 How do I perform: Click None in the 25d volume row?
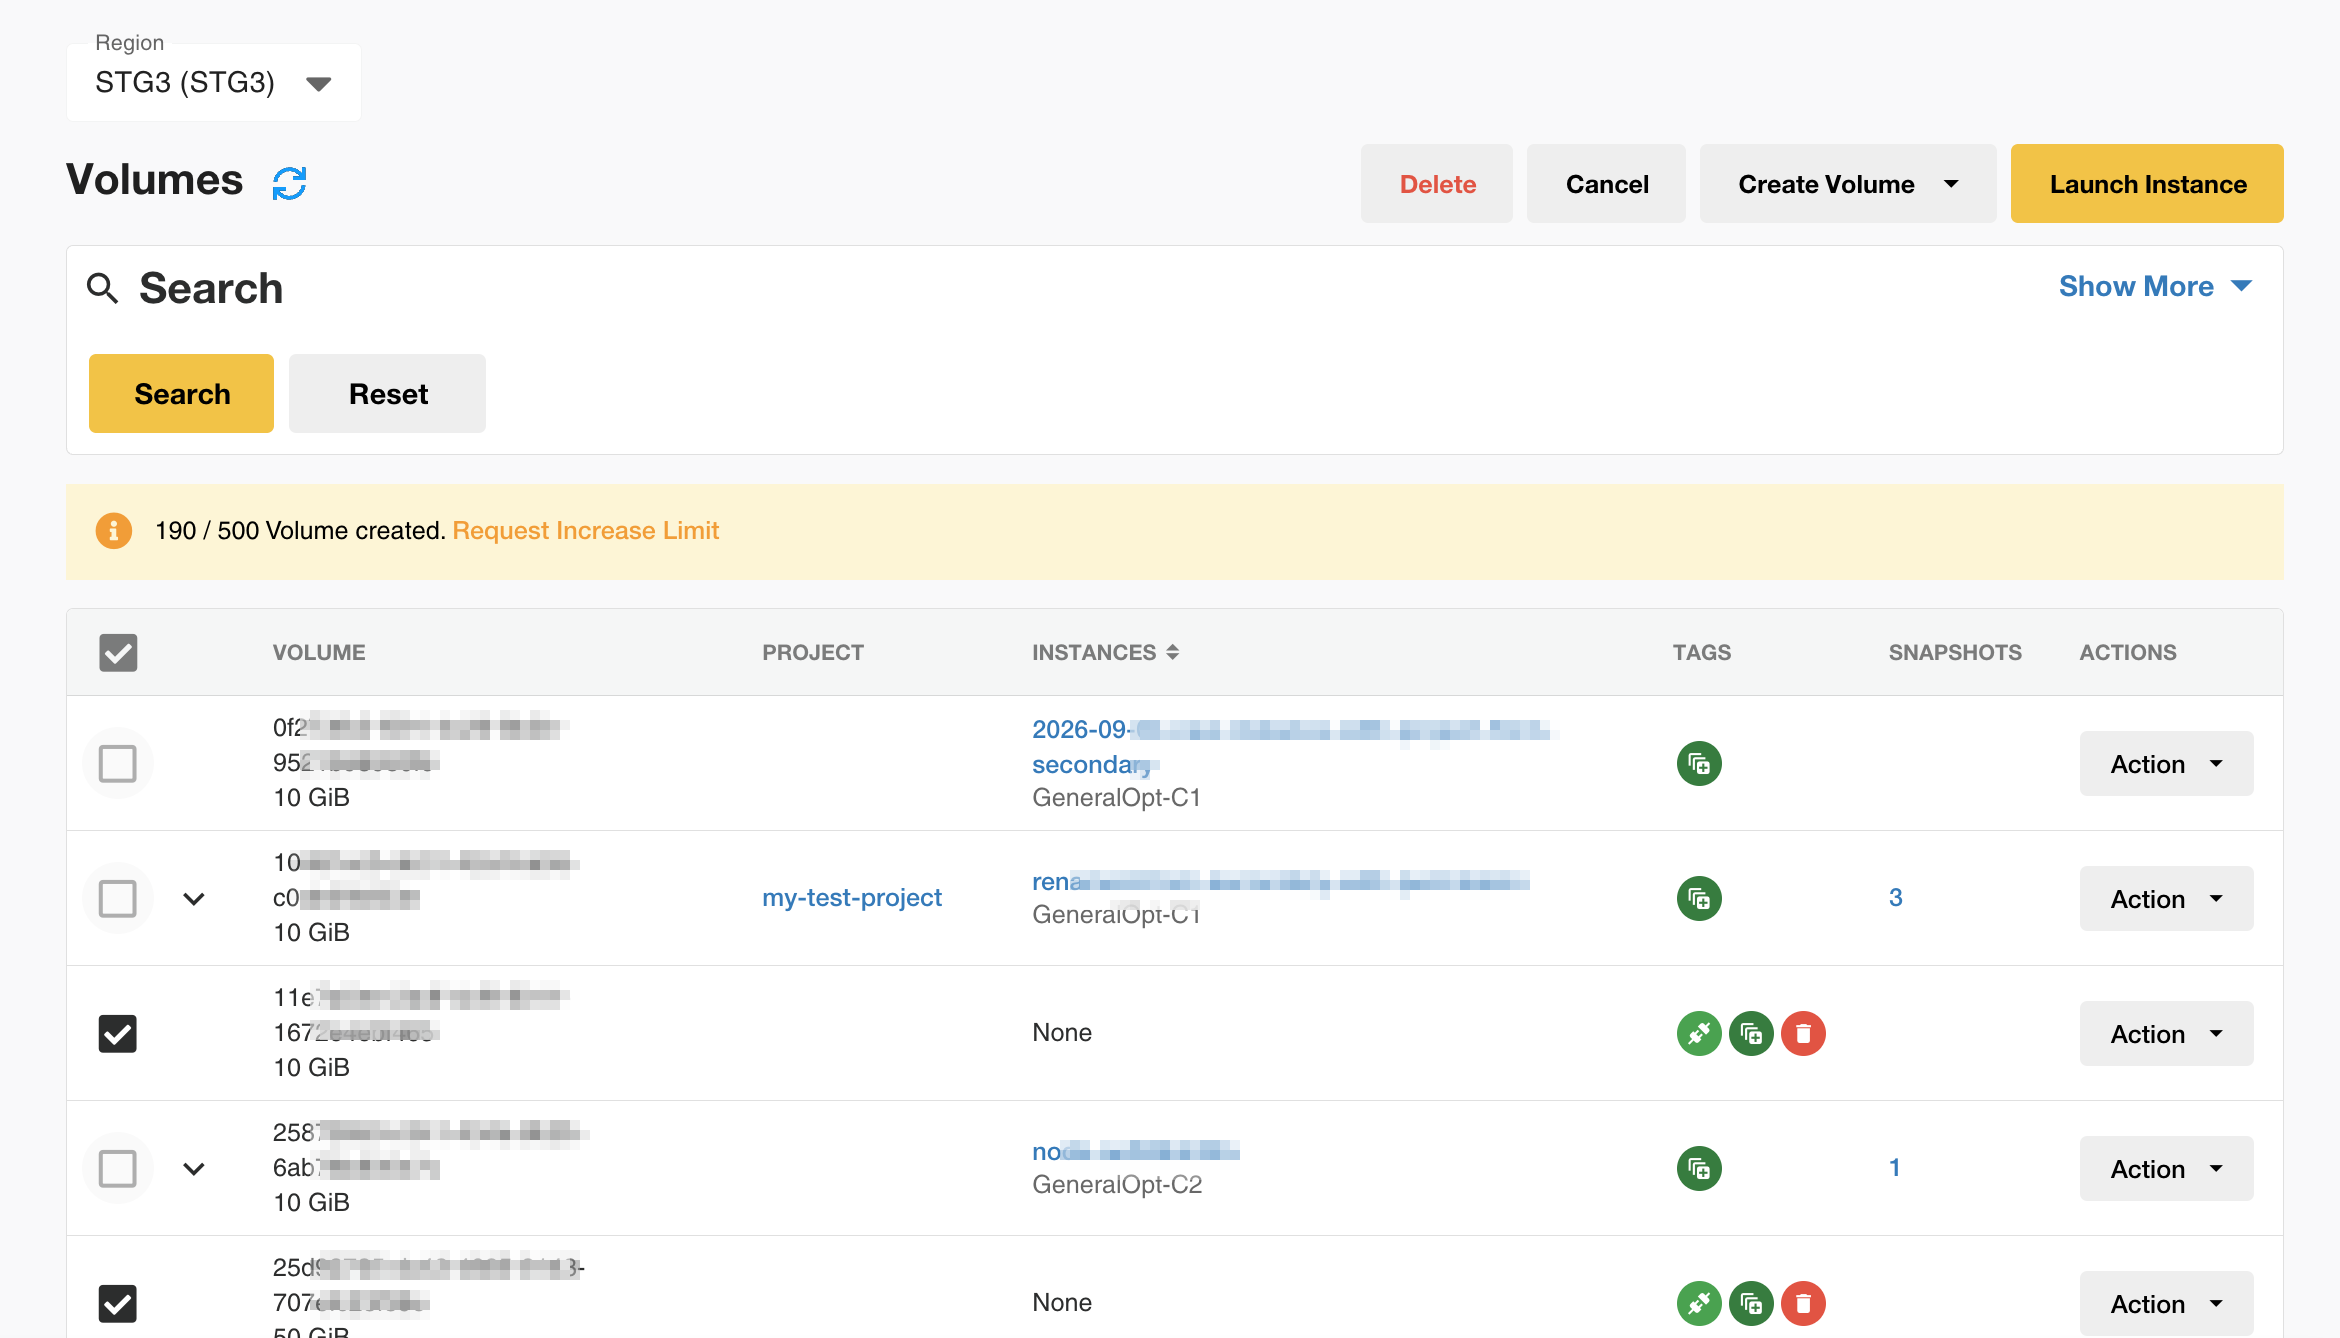coord(1062,1303)
